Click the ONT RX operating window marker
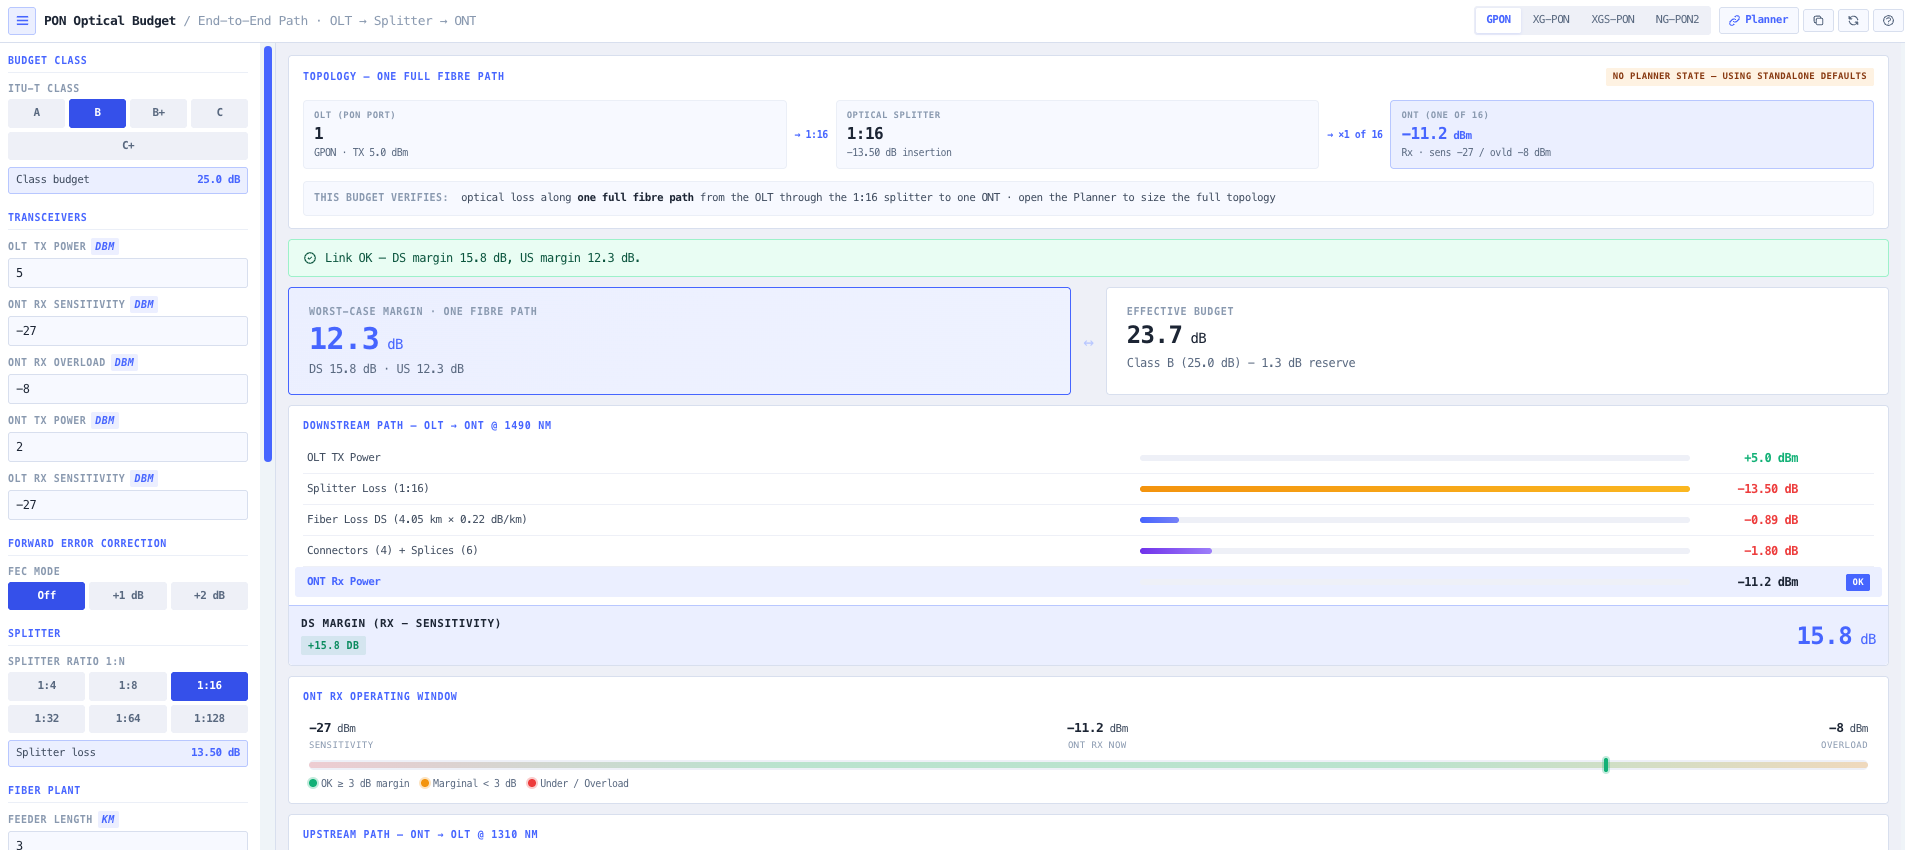 (1606, 765)
